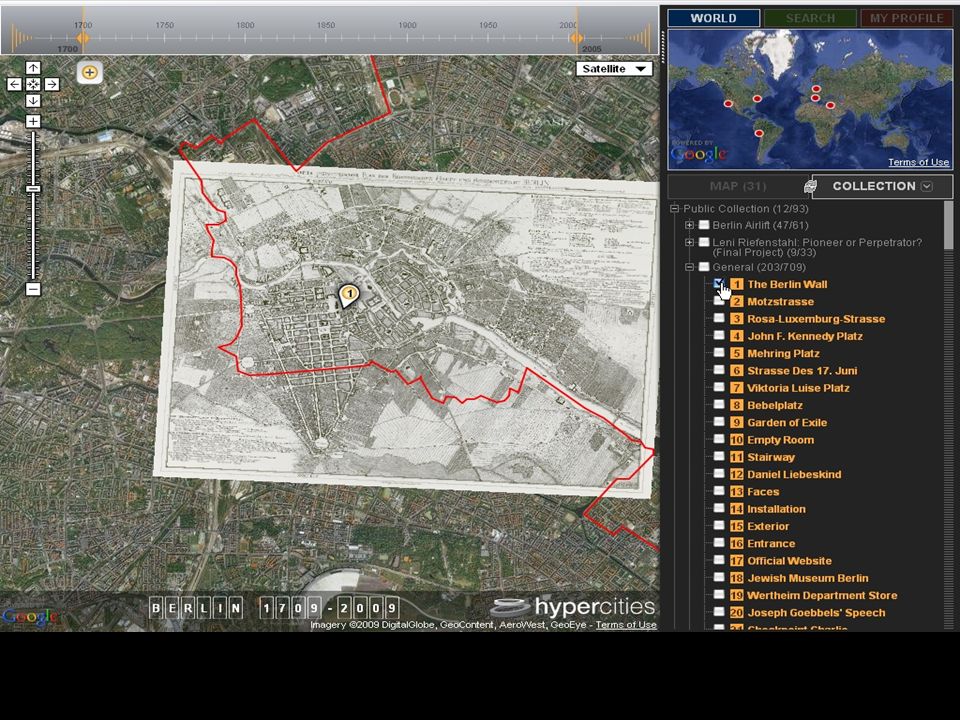Click the timeline start handle at 1700
960x720 pixels.
coord(83,38)
